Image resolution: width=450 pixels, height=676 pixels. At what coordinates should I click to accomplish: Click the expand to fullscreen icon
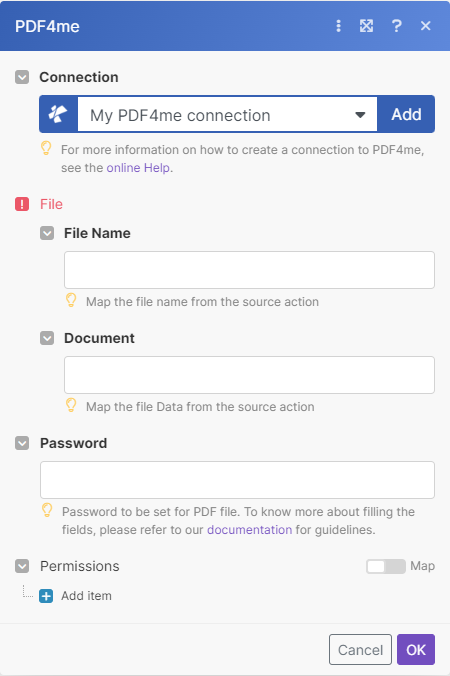[x=366, y=26]
